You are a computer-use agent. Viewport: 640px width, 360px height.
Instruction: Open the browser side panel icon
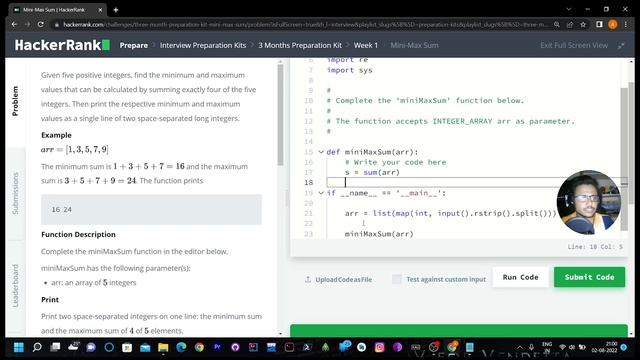(x=599, y=24)
